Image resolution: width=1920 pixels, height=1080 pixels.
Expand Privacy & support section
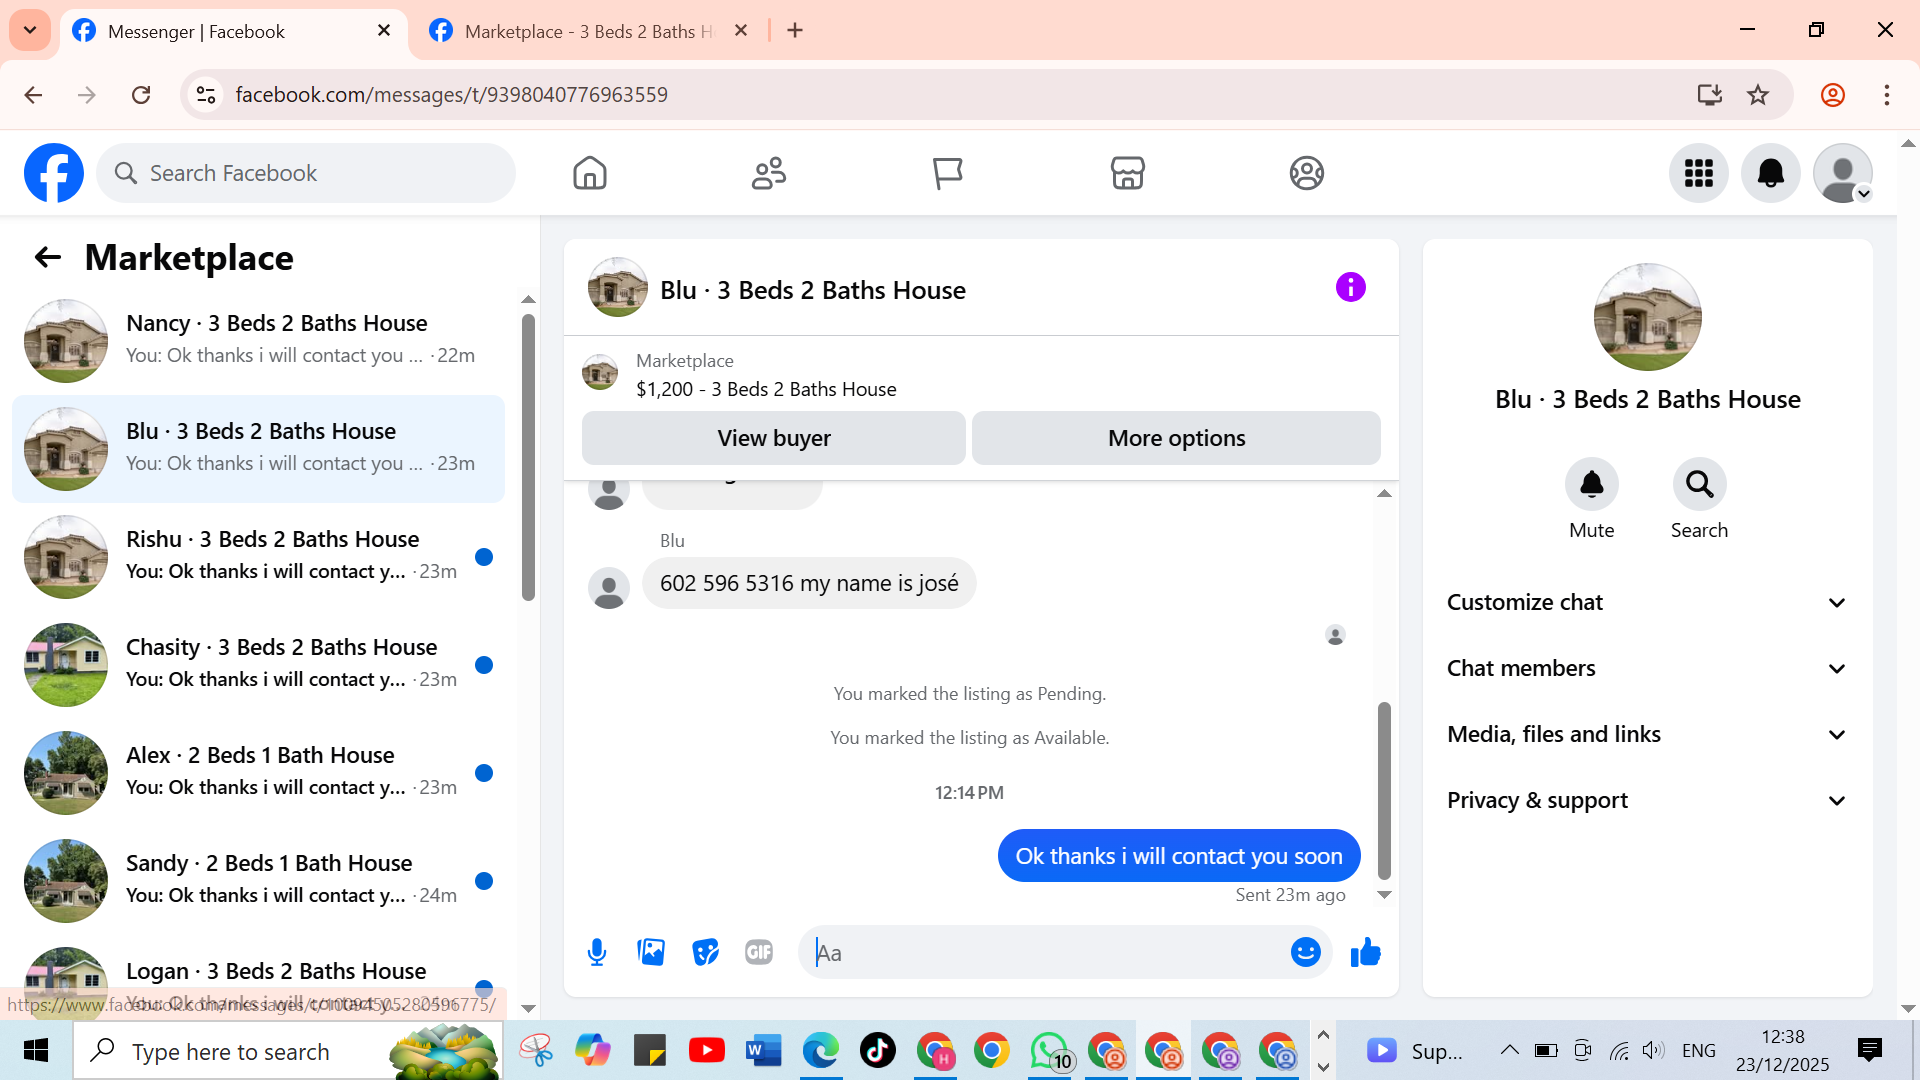pyautogui.click(x=1646, y=800)
